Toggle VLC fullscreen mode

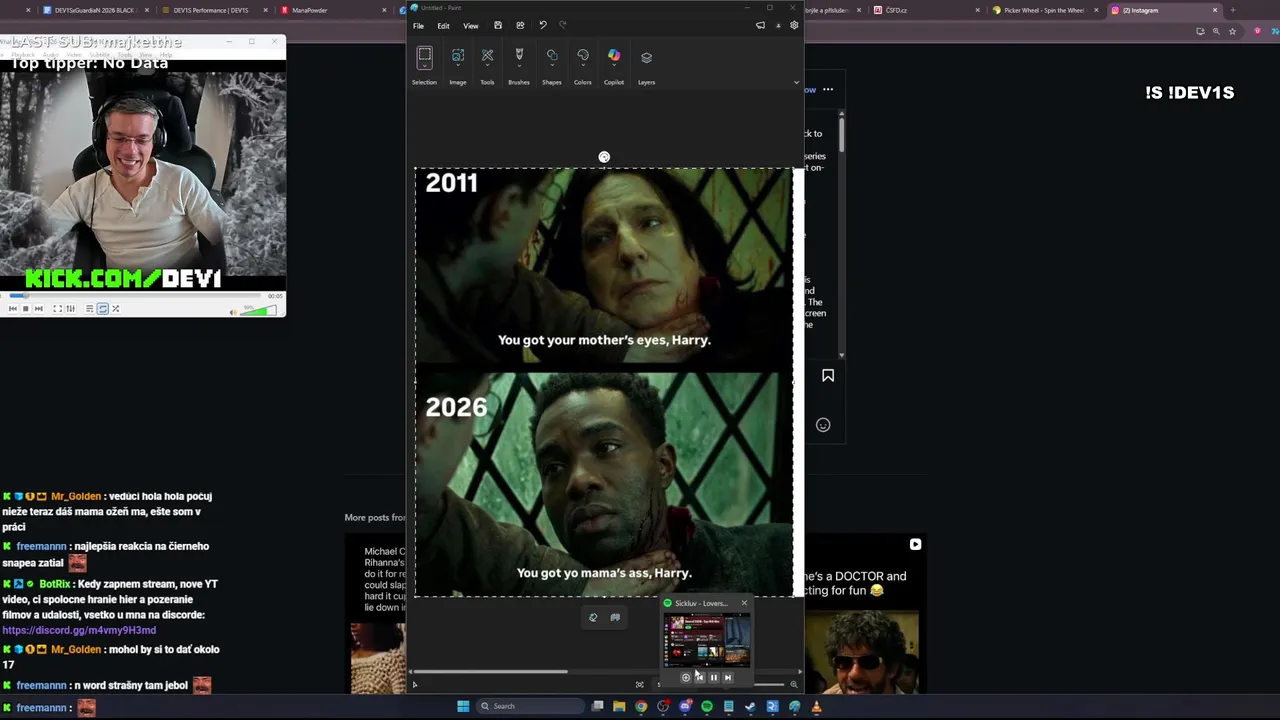click(x=57, y=309)
